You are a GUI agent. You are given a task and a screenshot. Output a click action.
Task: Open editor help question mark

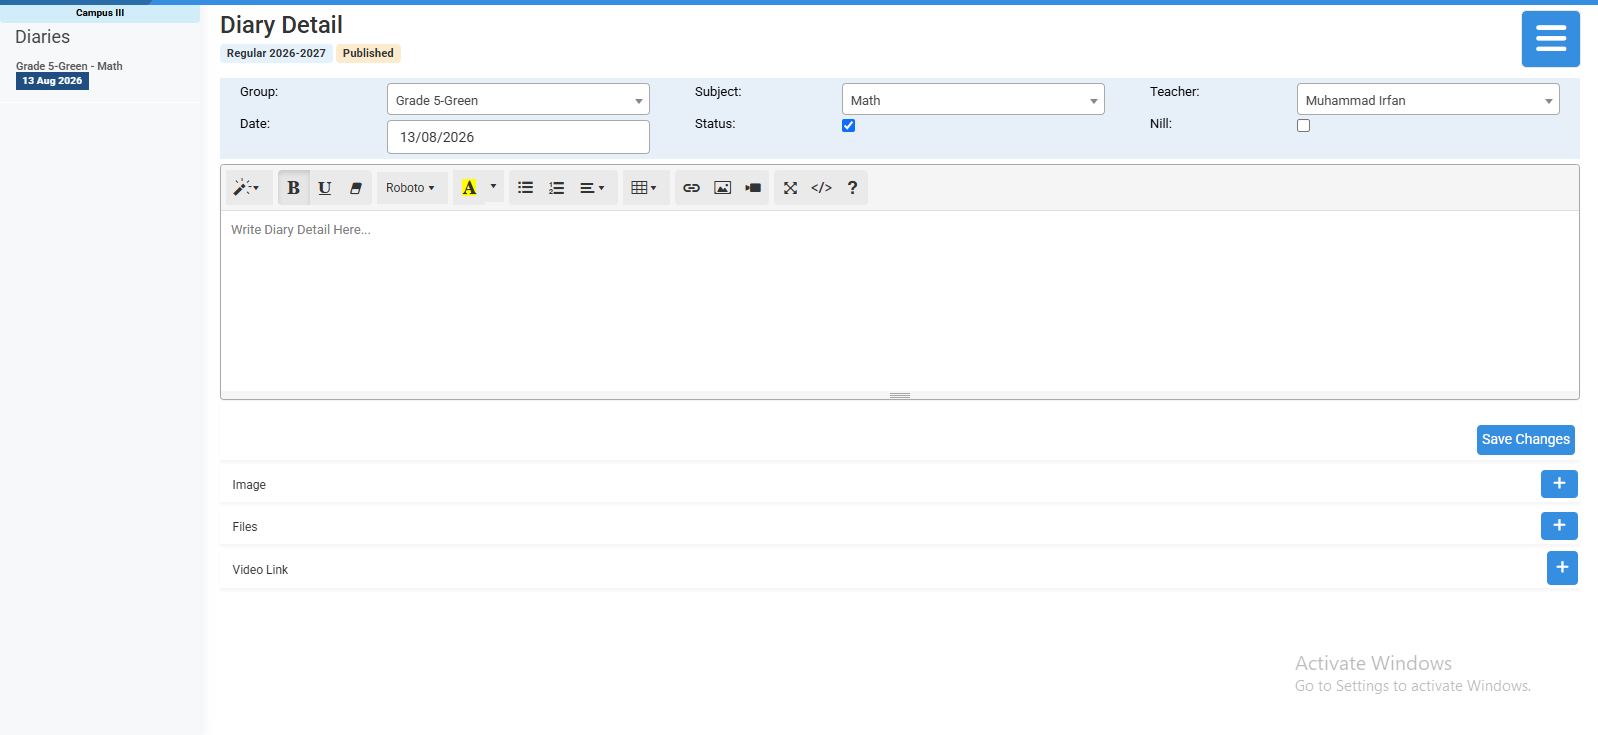pos(852,188)
